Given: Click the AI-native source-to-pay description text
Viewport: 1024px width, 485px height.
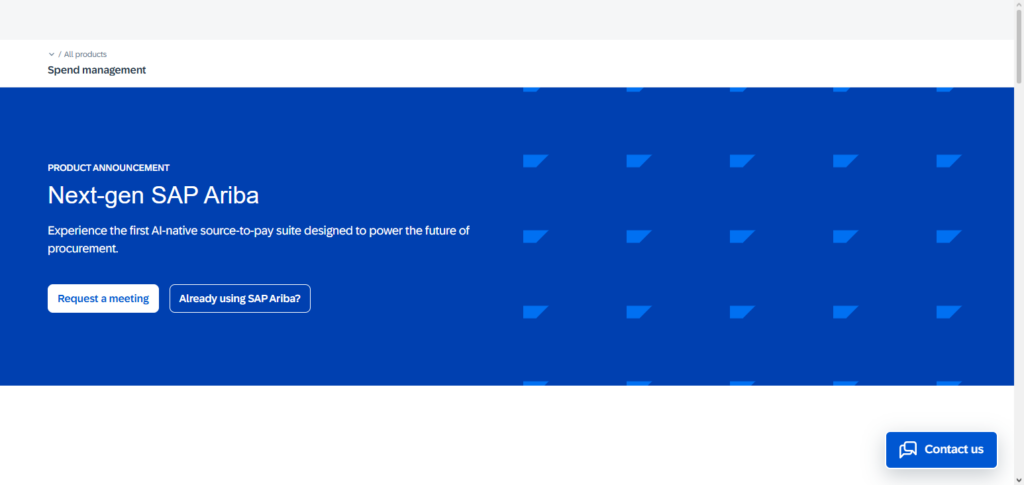Looking at the screenshot, I should tap(259, 240).
